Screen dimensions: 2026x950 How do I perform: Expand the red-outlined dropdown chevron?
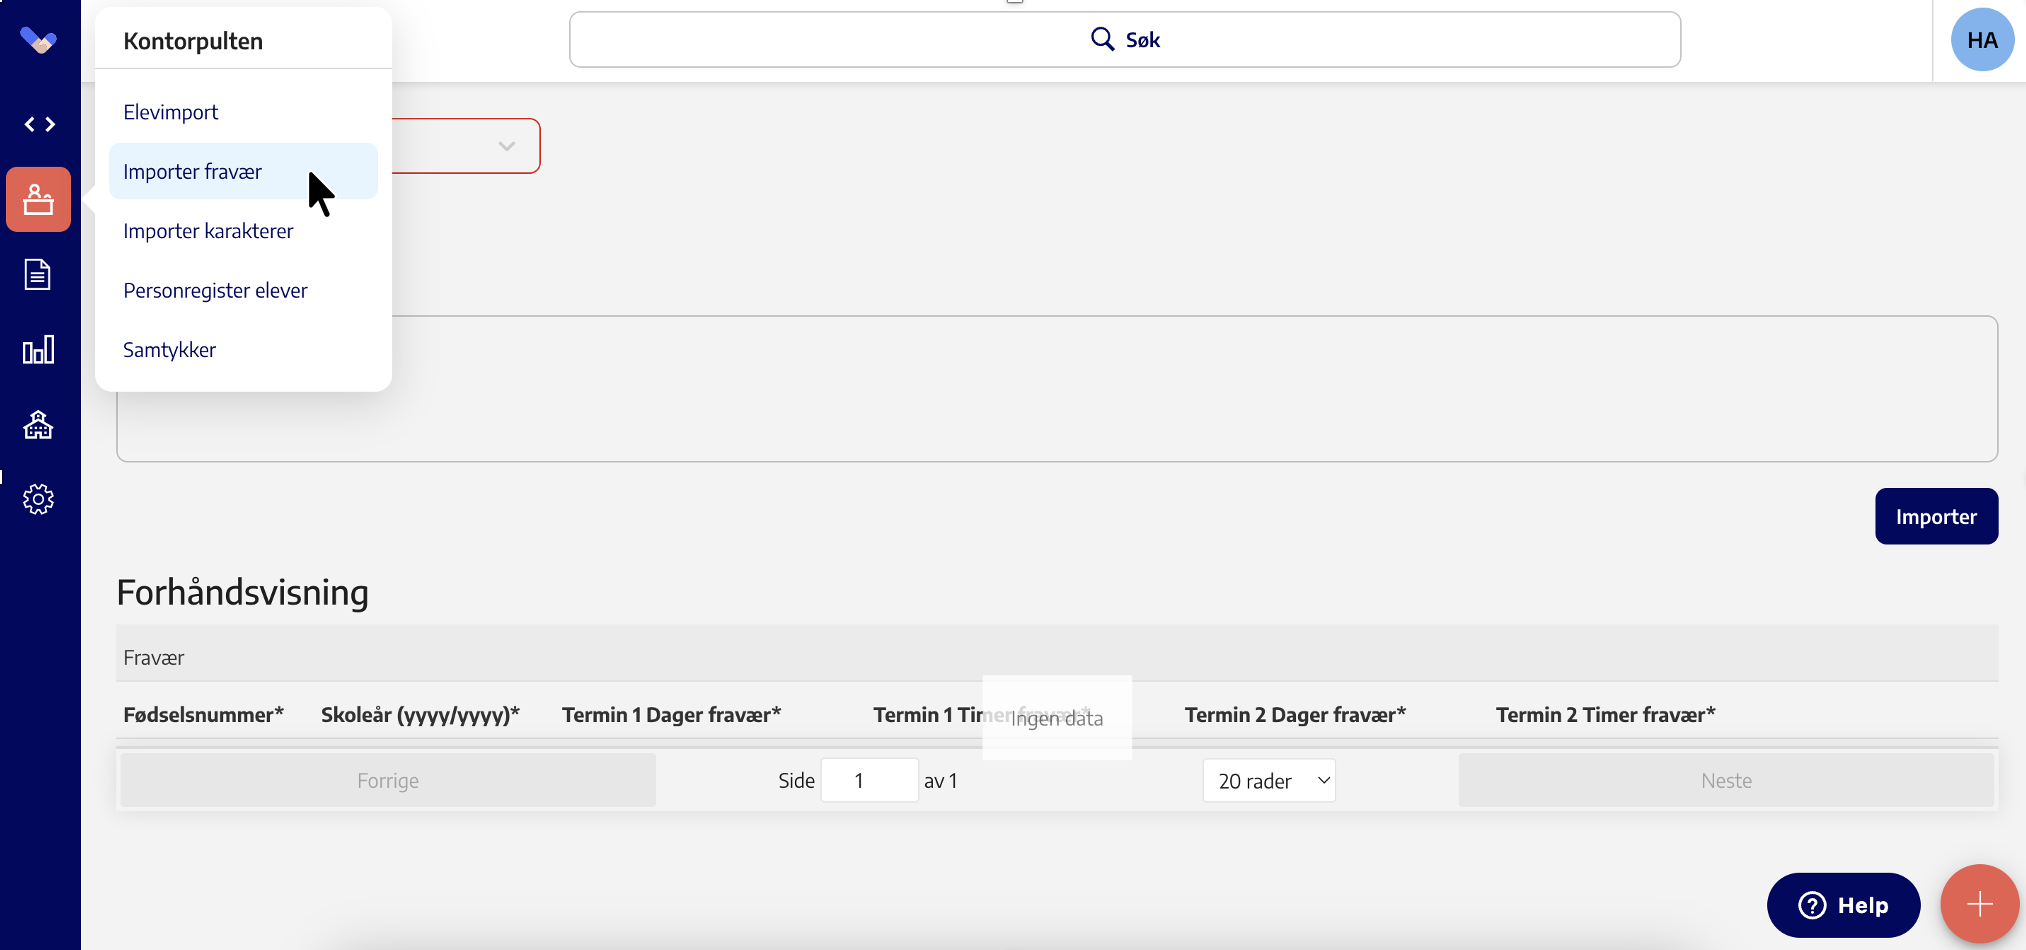(x=507, y=146)
